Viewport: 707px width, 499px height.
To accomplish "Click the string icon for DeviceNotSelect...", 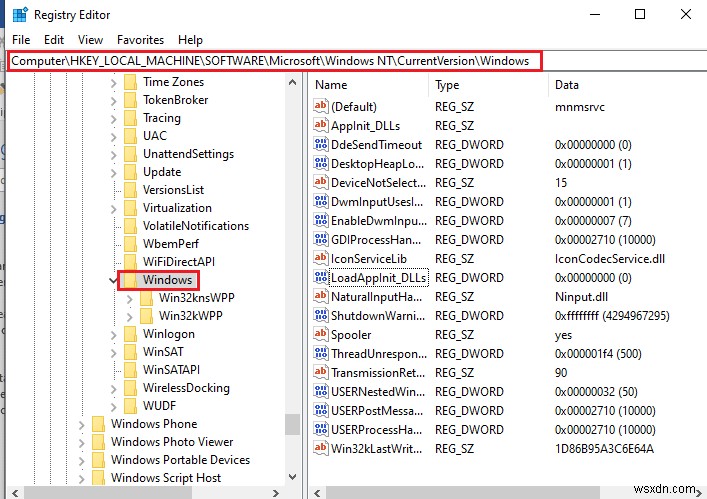I will [x=321, y=182].
